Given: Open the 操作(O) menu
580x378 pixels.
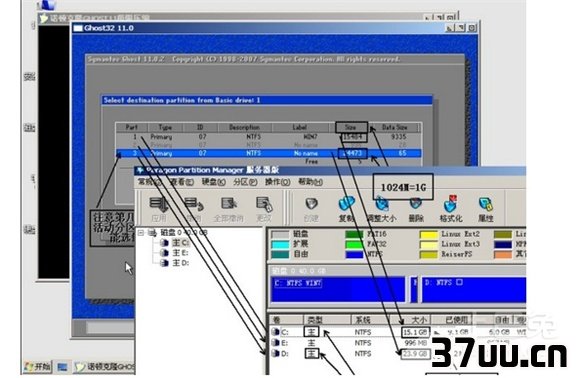Looking at the screenshot, I should tap(277, 182).
